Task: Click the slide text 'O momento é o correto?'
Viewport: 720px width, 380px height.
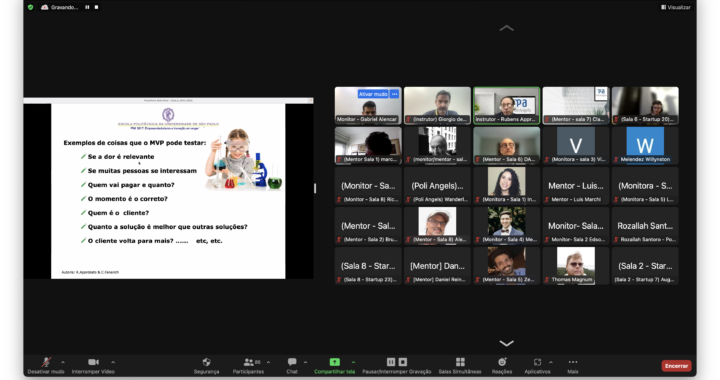Action: point(127,199)
